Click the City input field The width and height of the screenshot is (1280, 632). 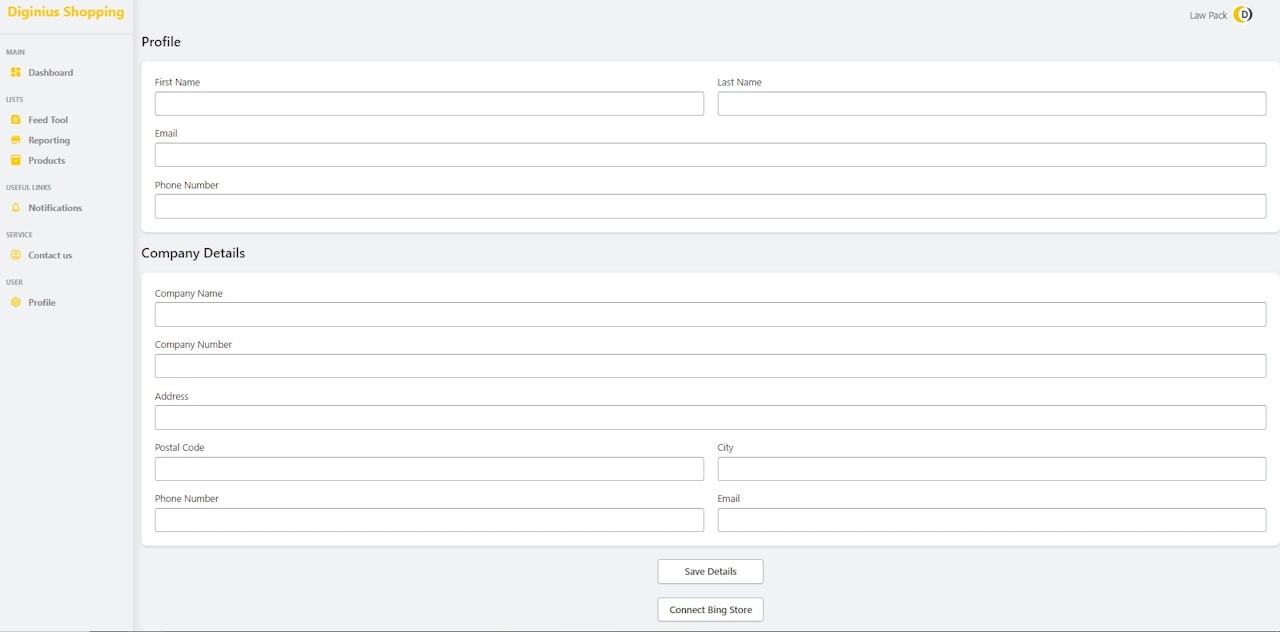click(991, 469)
